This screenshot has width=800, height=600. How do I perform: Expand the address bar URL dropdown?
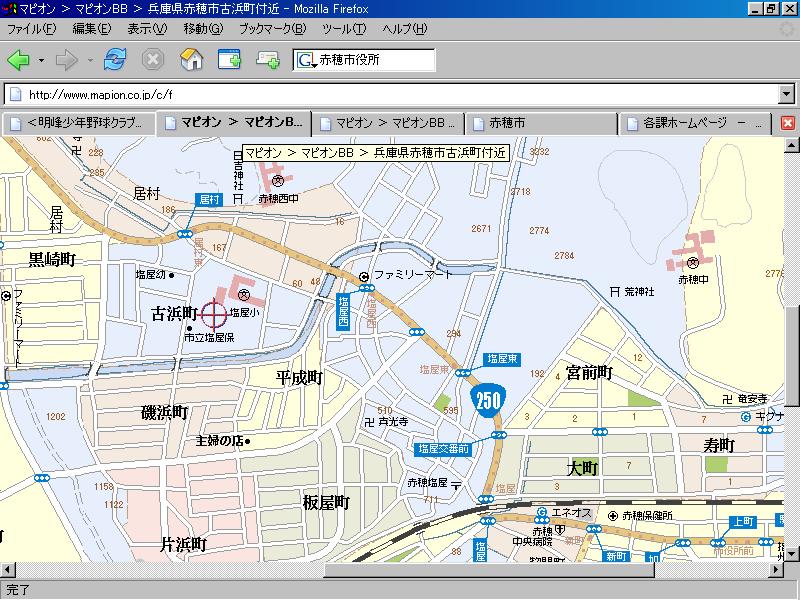tap(787, 94)
